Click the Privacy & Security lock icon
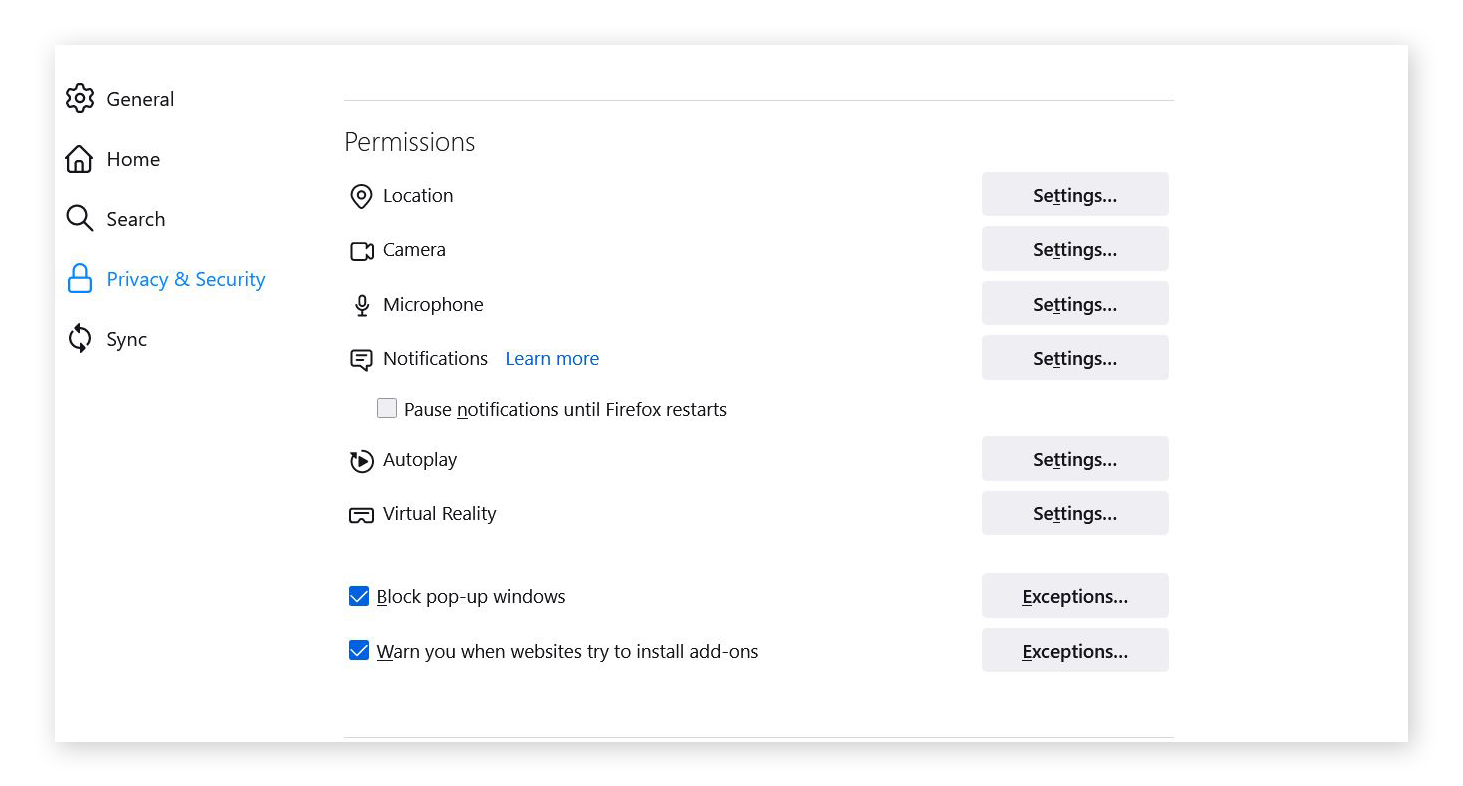Viewport: 1463px width, 786px height. coord(79,279)
